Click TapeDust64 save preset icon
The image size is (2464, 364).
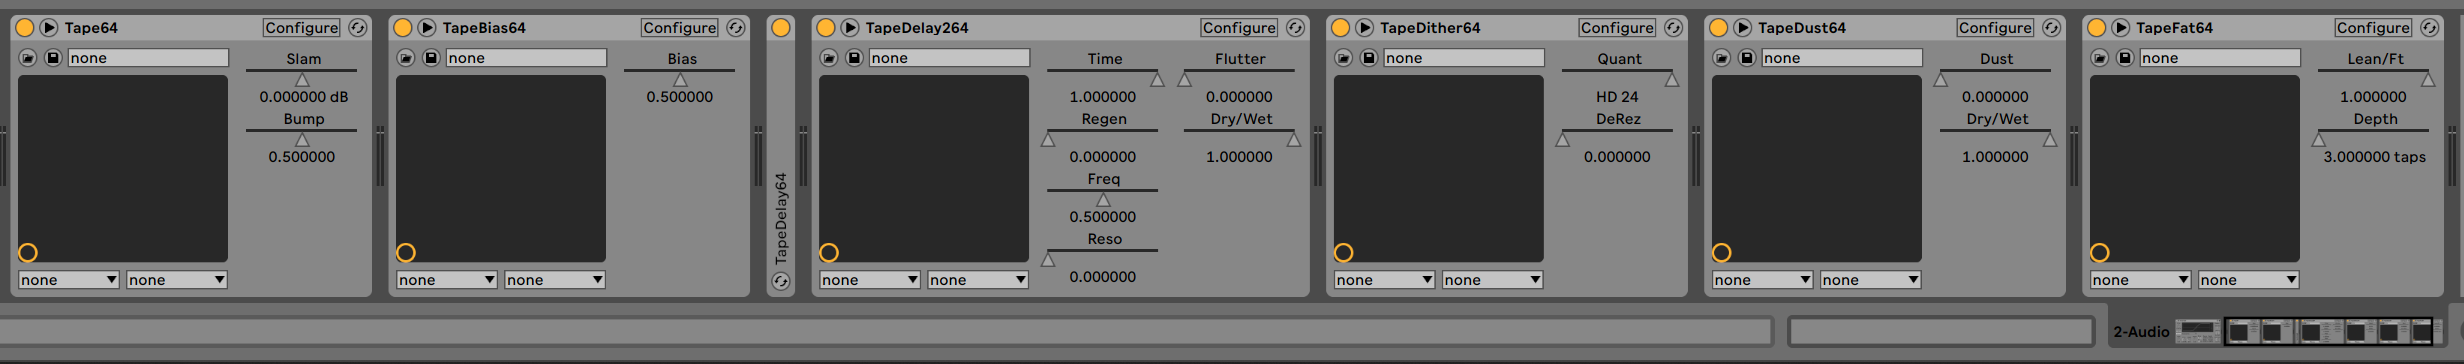(1747, 58)
